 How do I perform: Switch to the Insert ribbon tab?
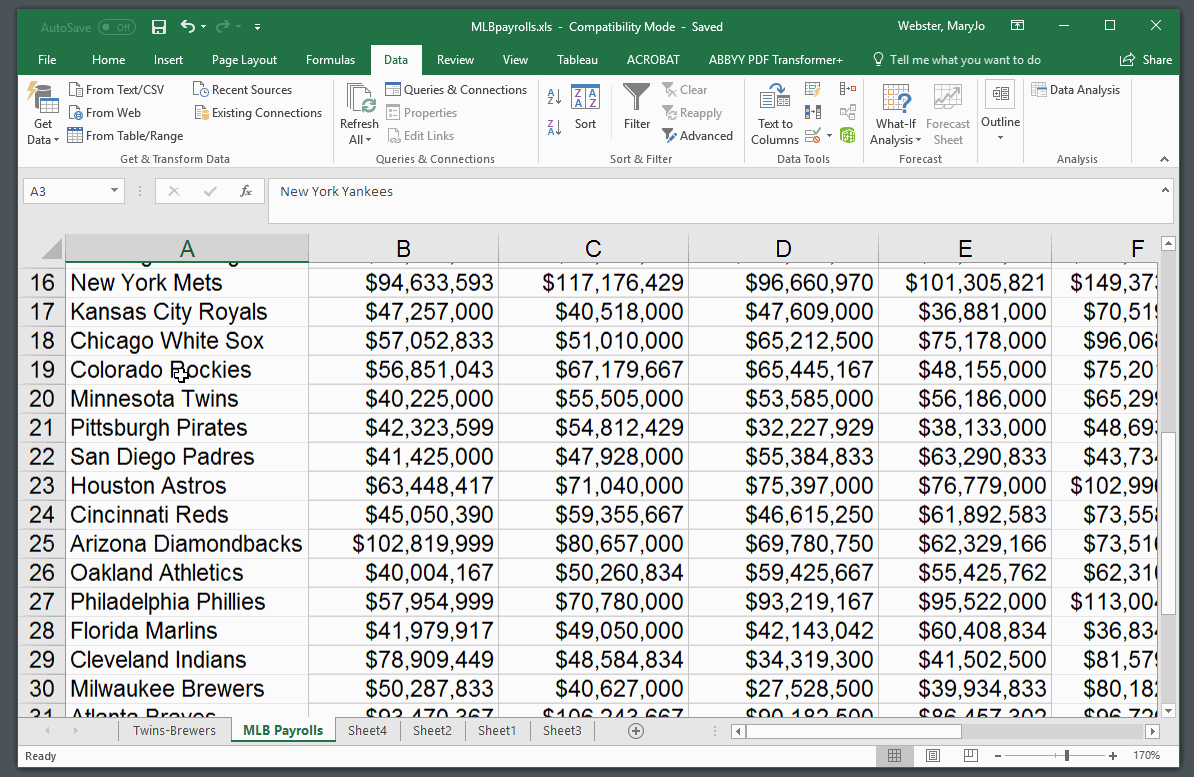[x=168, y=59]
